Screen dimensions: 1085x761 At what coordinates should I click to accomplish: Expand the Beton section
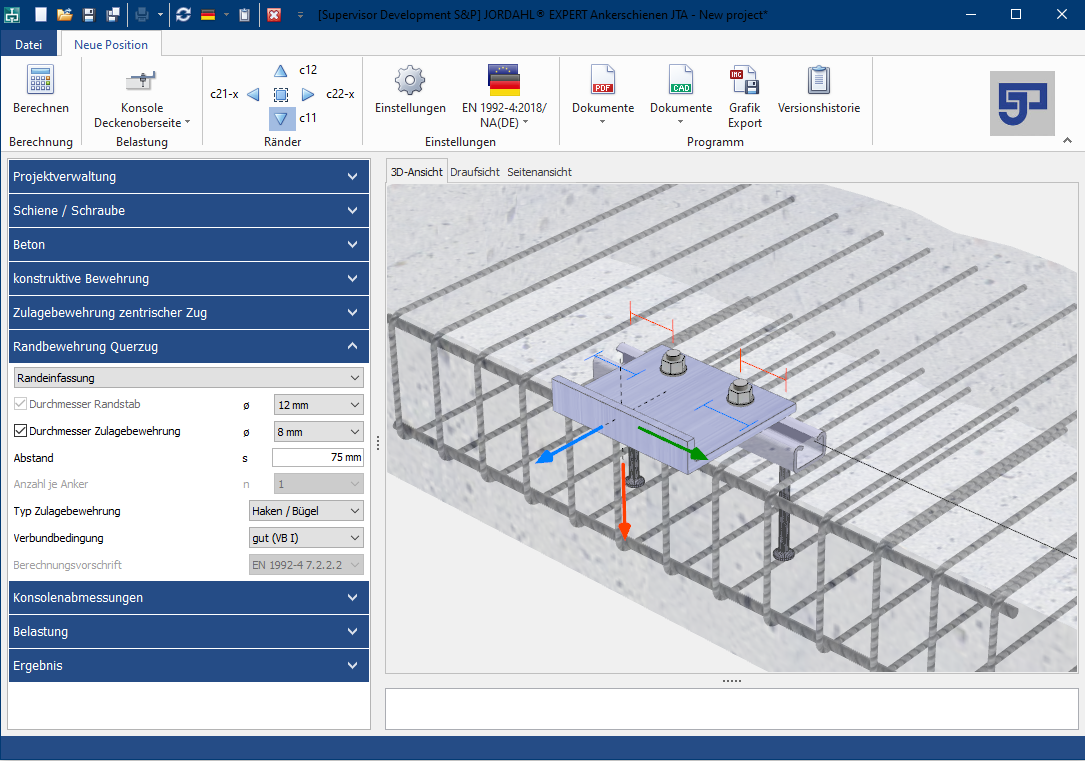[189, 244]
